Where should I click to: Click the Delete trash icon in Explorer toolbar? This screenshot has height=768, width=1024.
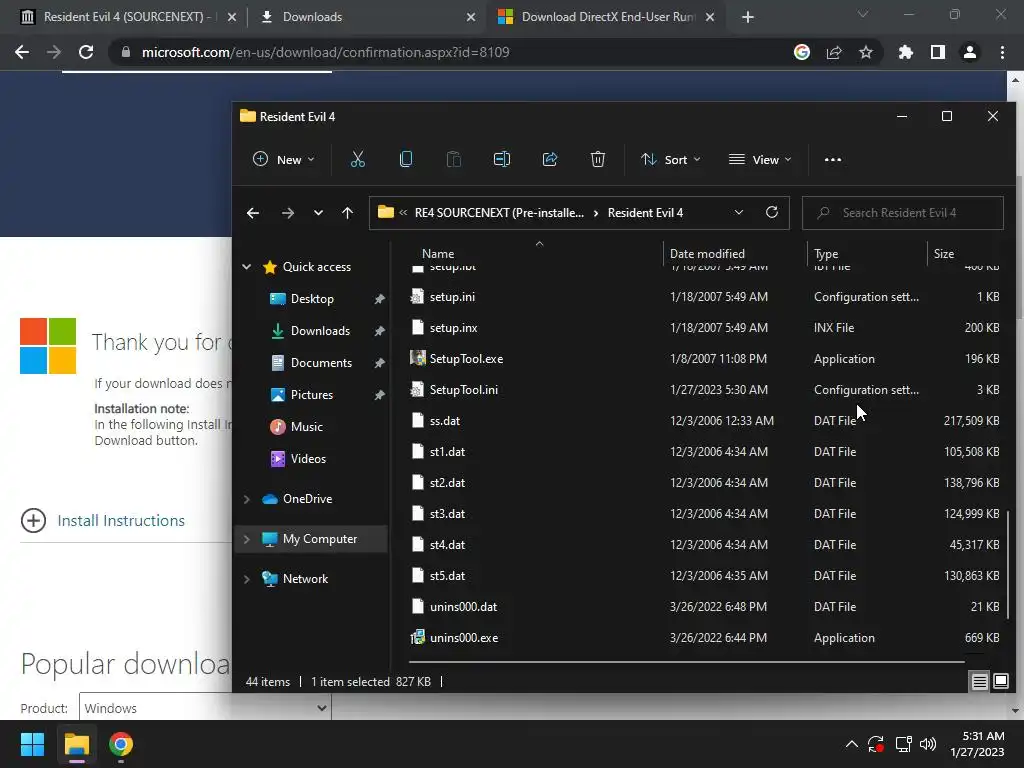598,159
